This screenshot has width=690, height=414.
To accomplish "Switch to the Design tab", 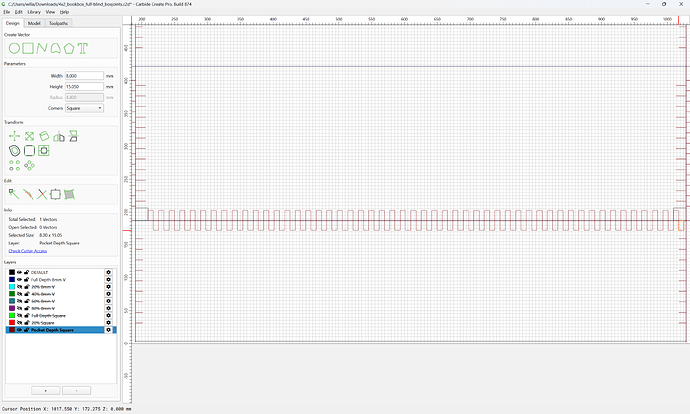I will (x=13, y=23).
